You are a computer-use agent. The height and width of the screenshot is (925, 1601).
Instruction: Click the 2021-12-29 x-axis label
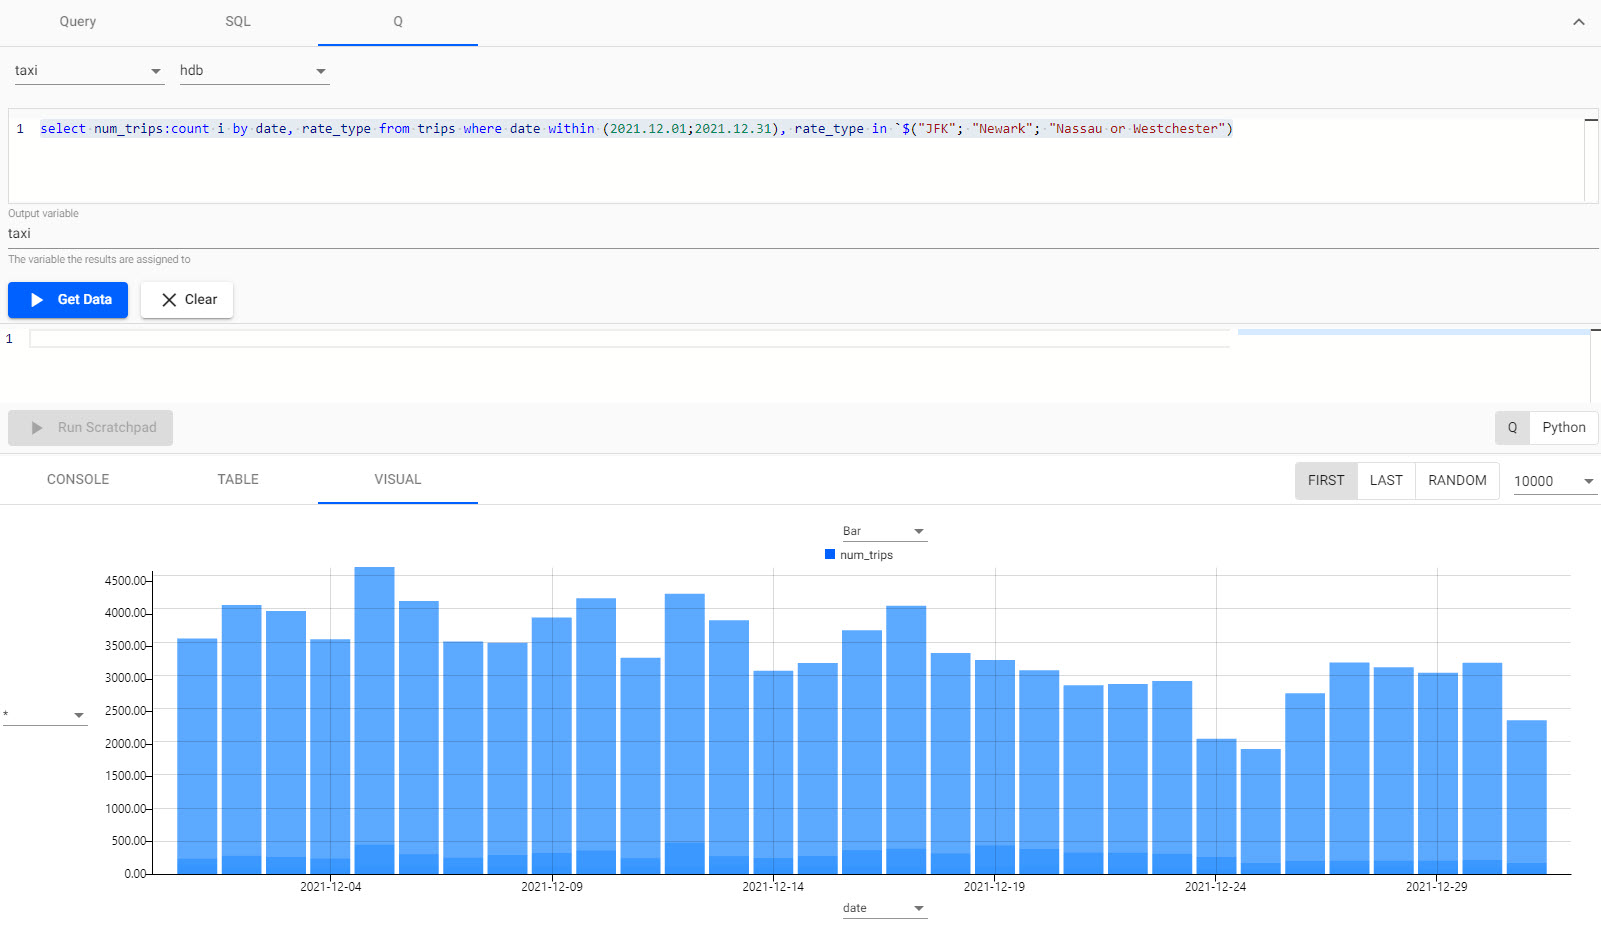[x=1437, y=887]
